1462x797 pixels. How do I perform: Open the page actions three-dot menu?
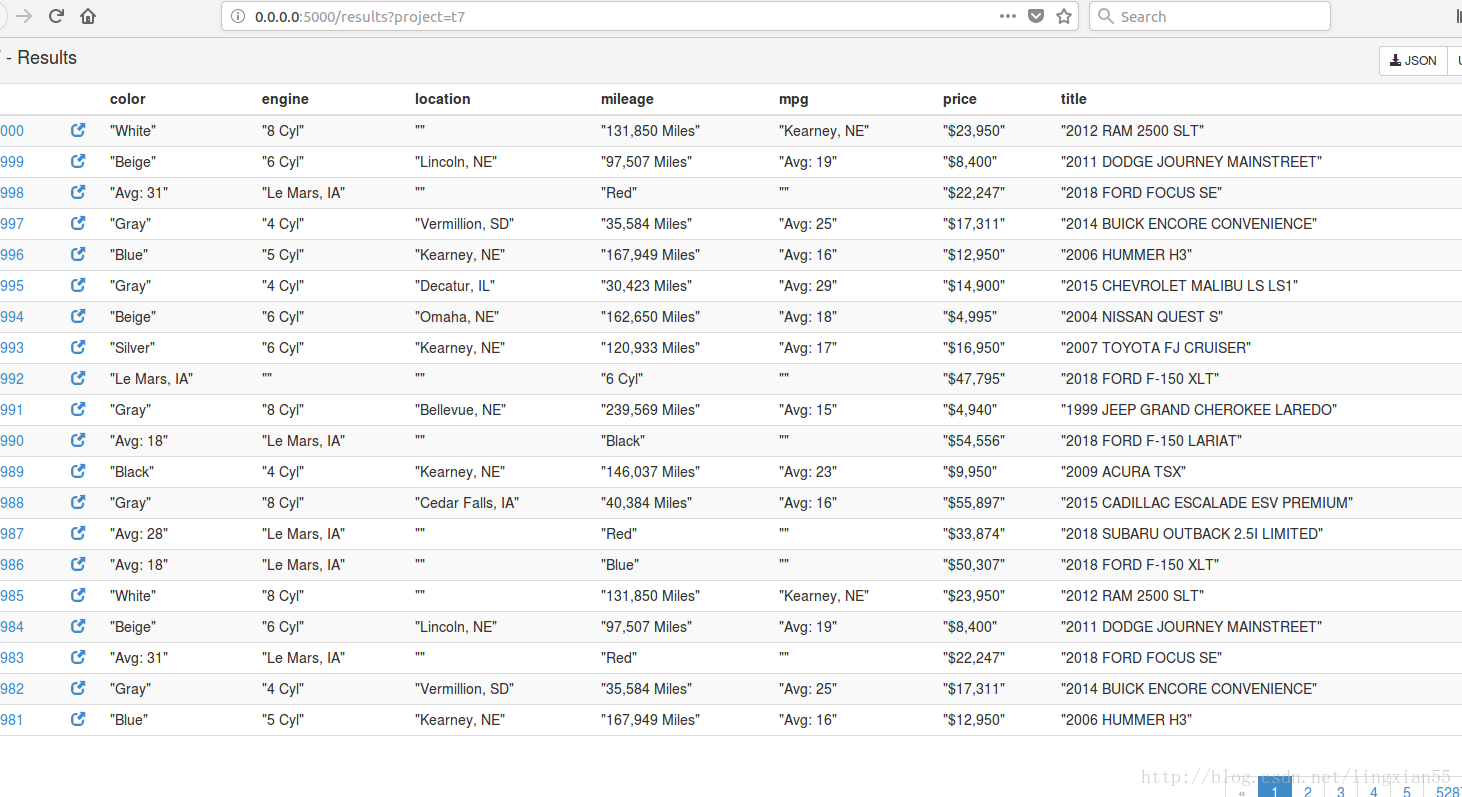pyautogui.click(x=1008, y=16)
